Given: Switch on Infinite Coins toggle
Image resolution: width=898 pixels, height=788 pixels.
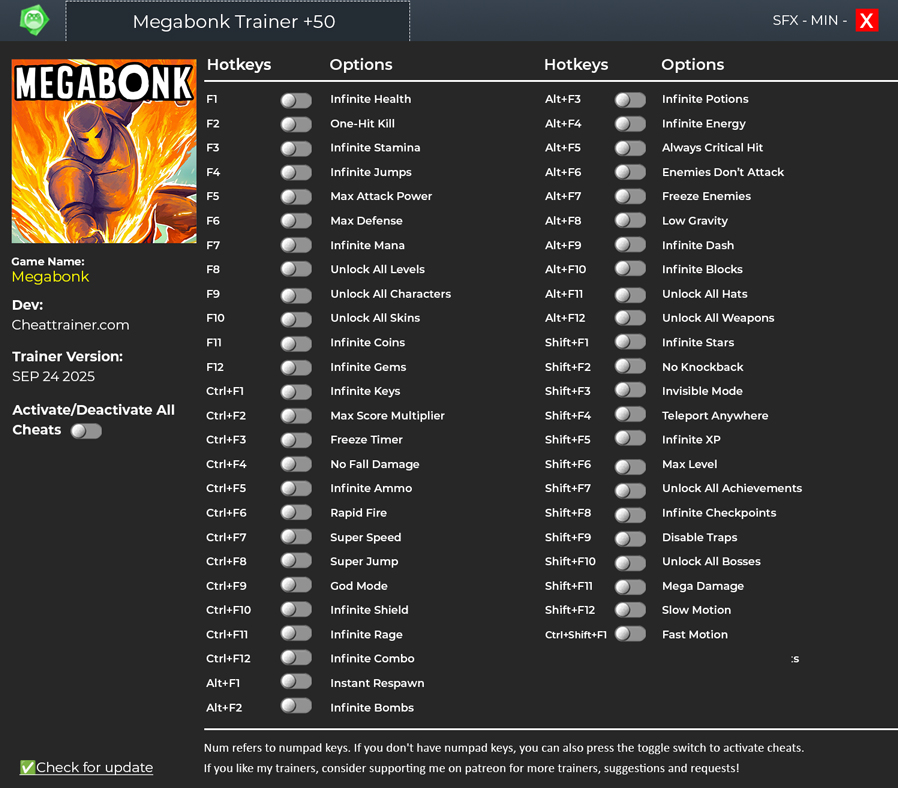Looking at the screenshot, I should point(296,343).
